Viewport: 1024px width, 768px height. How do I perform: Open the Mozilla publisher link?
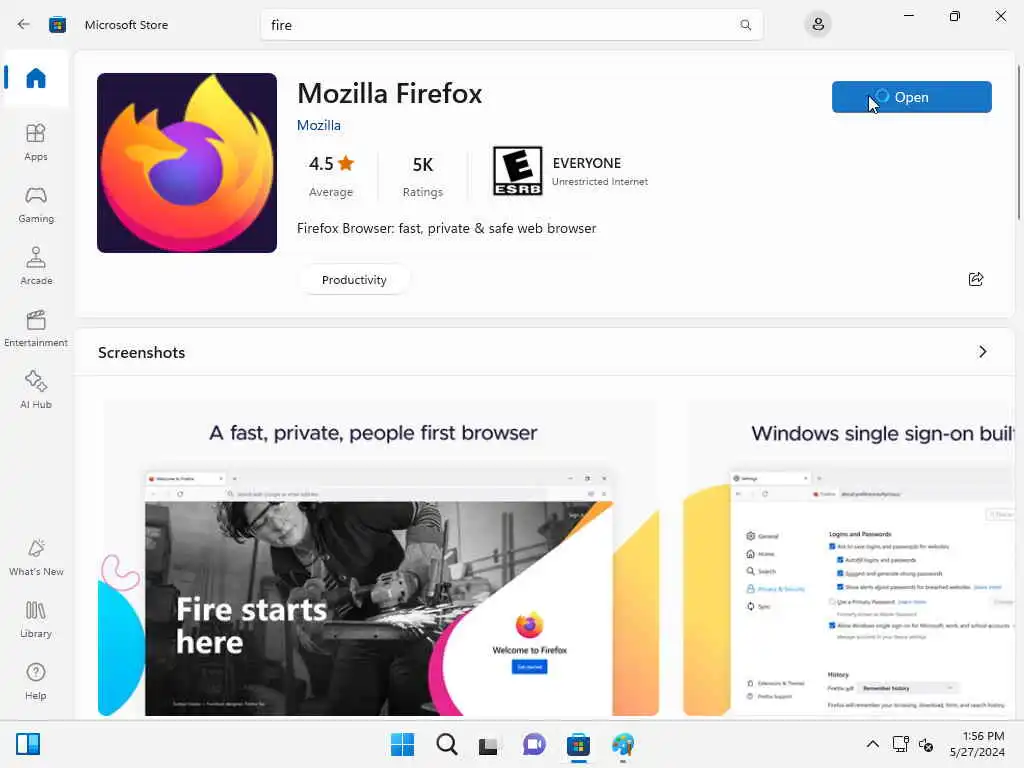pyautogui.click(x=319, y=125)
